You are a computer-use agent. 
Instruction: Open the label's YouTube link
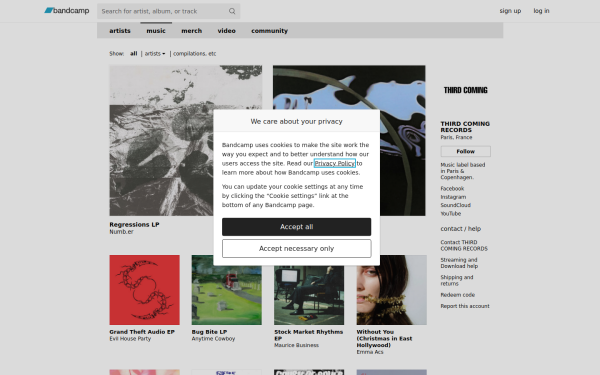[x=450, y=214]
